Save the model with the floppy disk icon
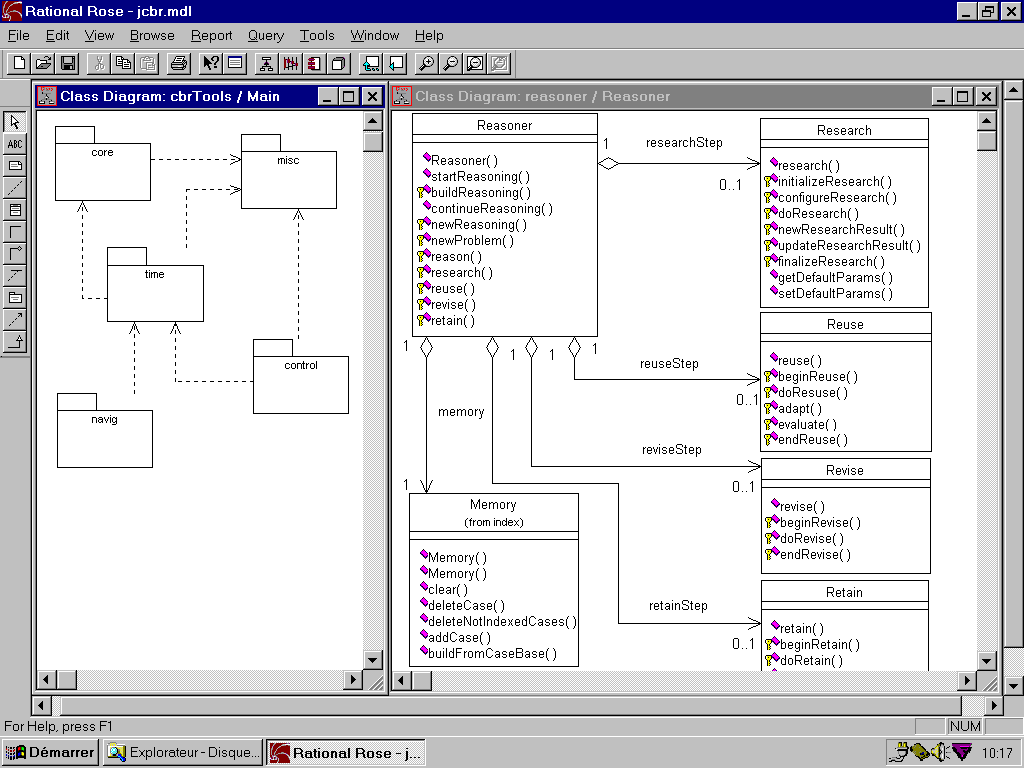Image resolution: width=1024 pixels, height=768 pixels. pos(68,63)
